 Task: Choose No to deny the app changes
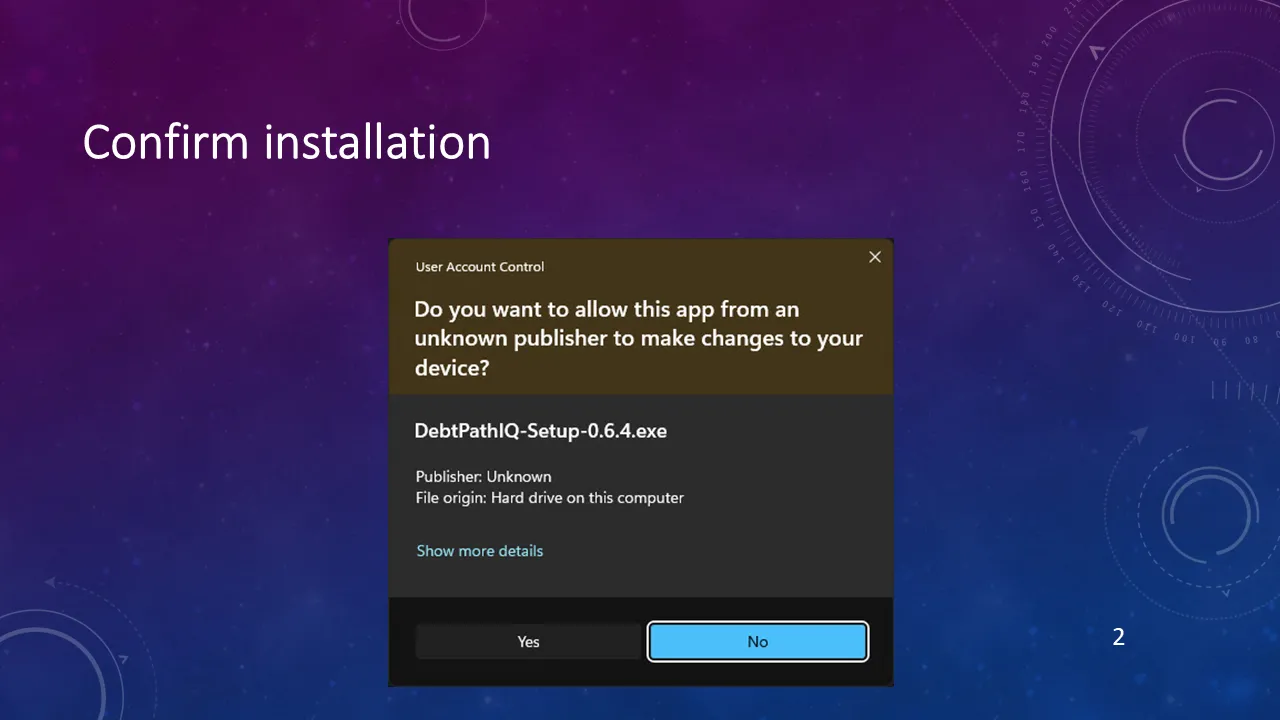pos(758,641)
